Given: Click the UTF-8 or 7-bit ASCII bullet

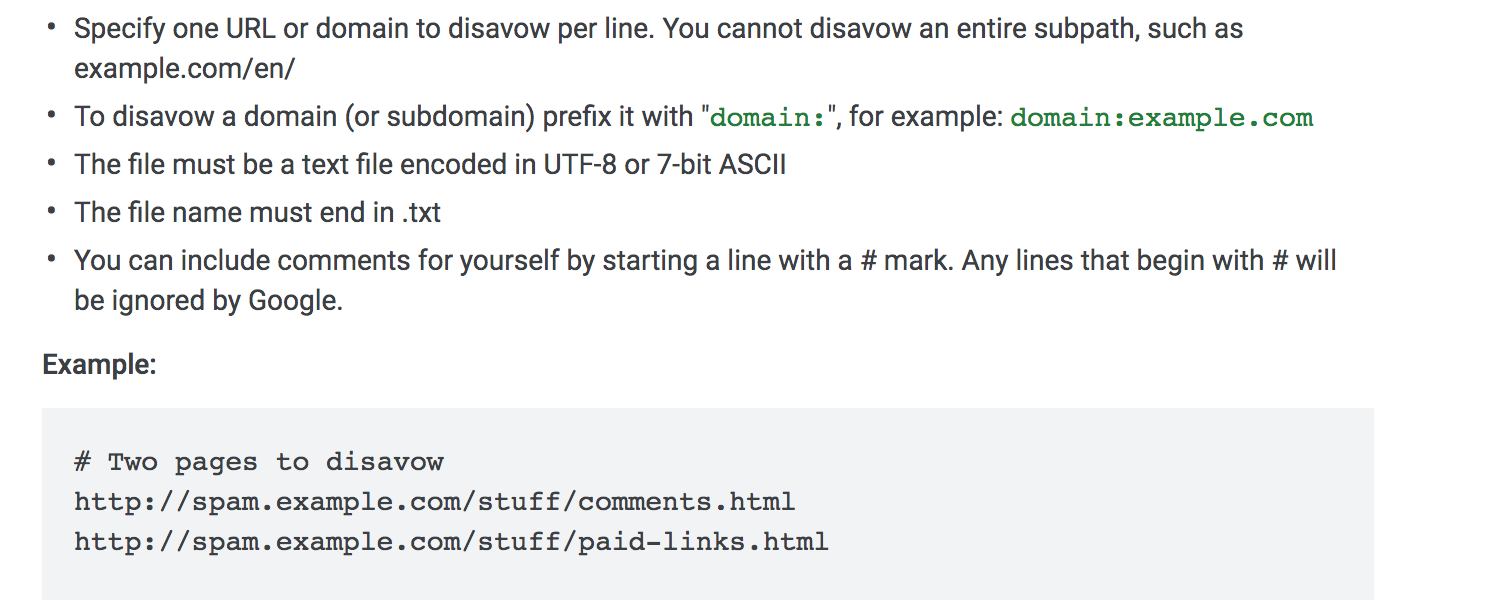Looking at the screenshot, I should click(430, 164).
